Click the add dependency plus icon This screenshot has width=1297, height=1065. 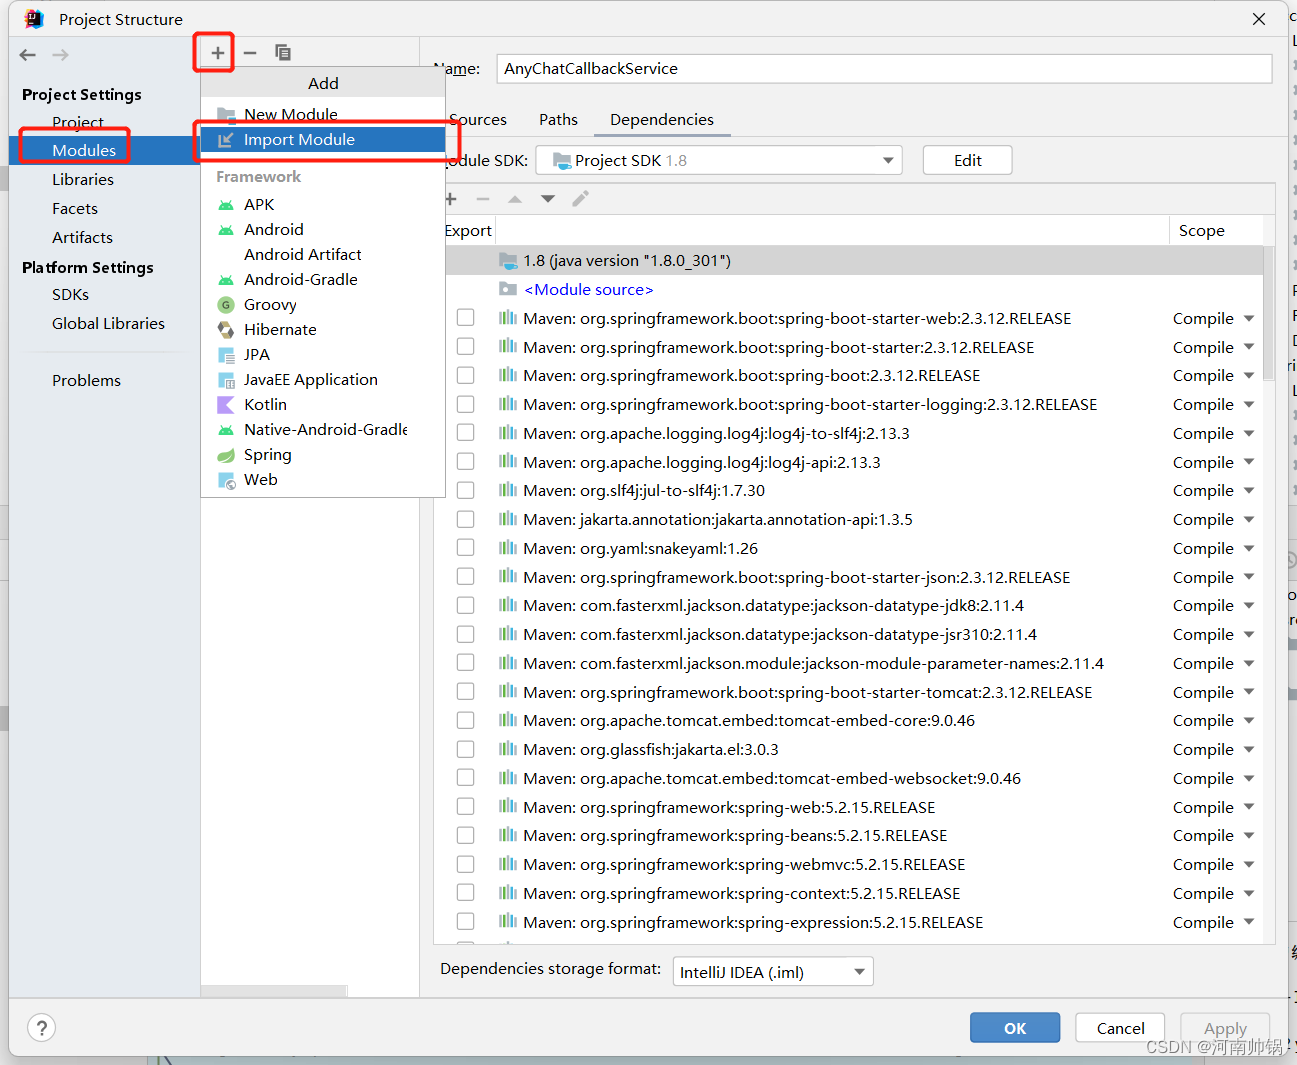click(x=451, y=199)
